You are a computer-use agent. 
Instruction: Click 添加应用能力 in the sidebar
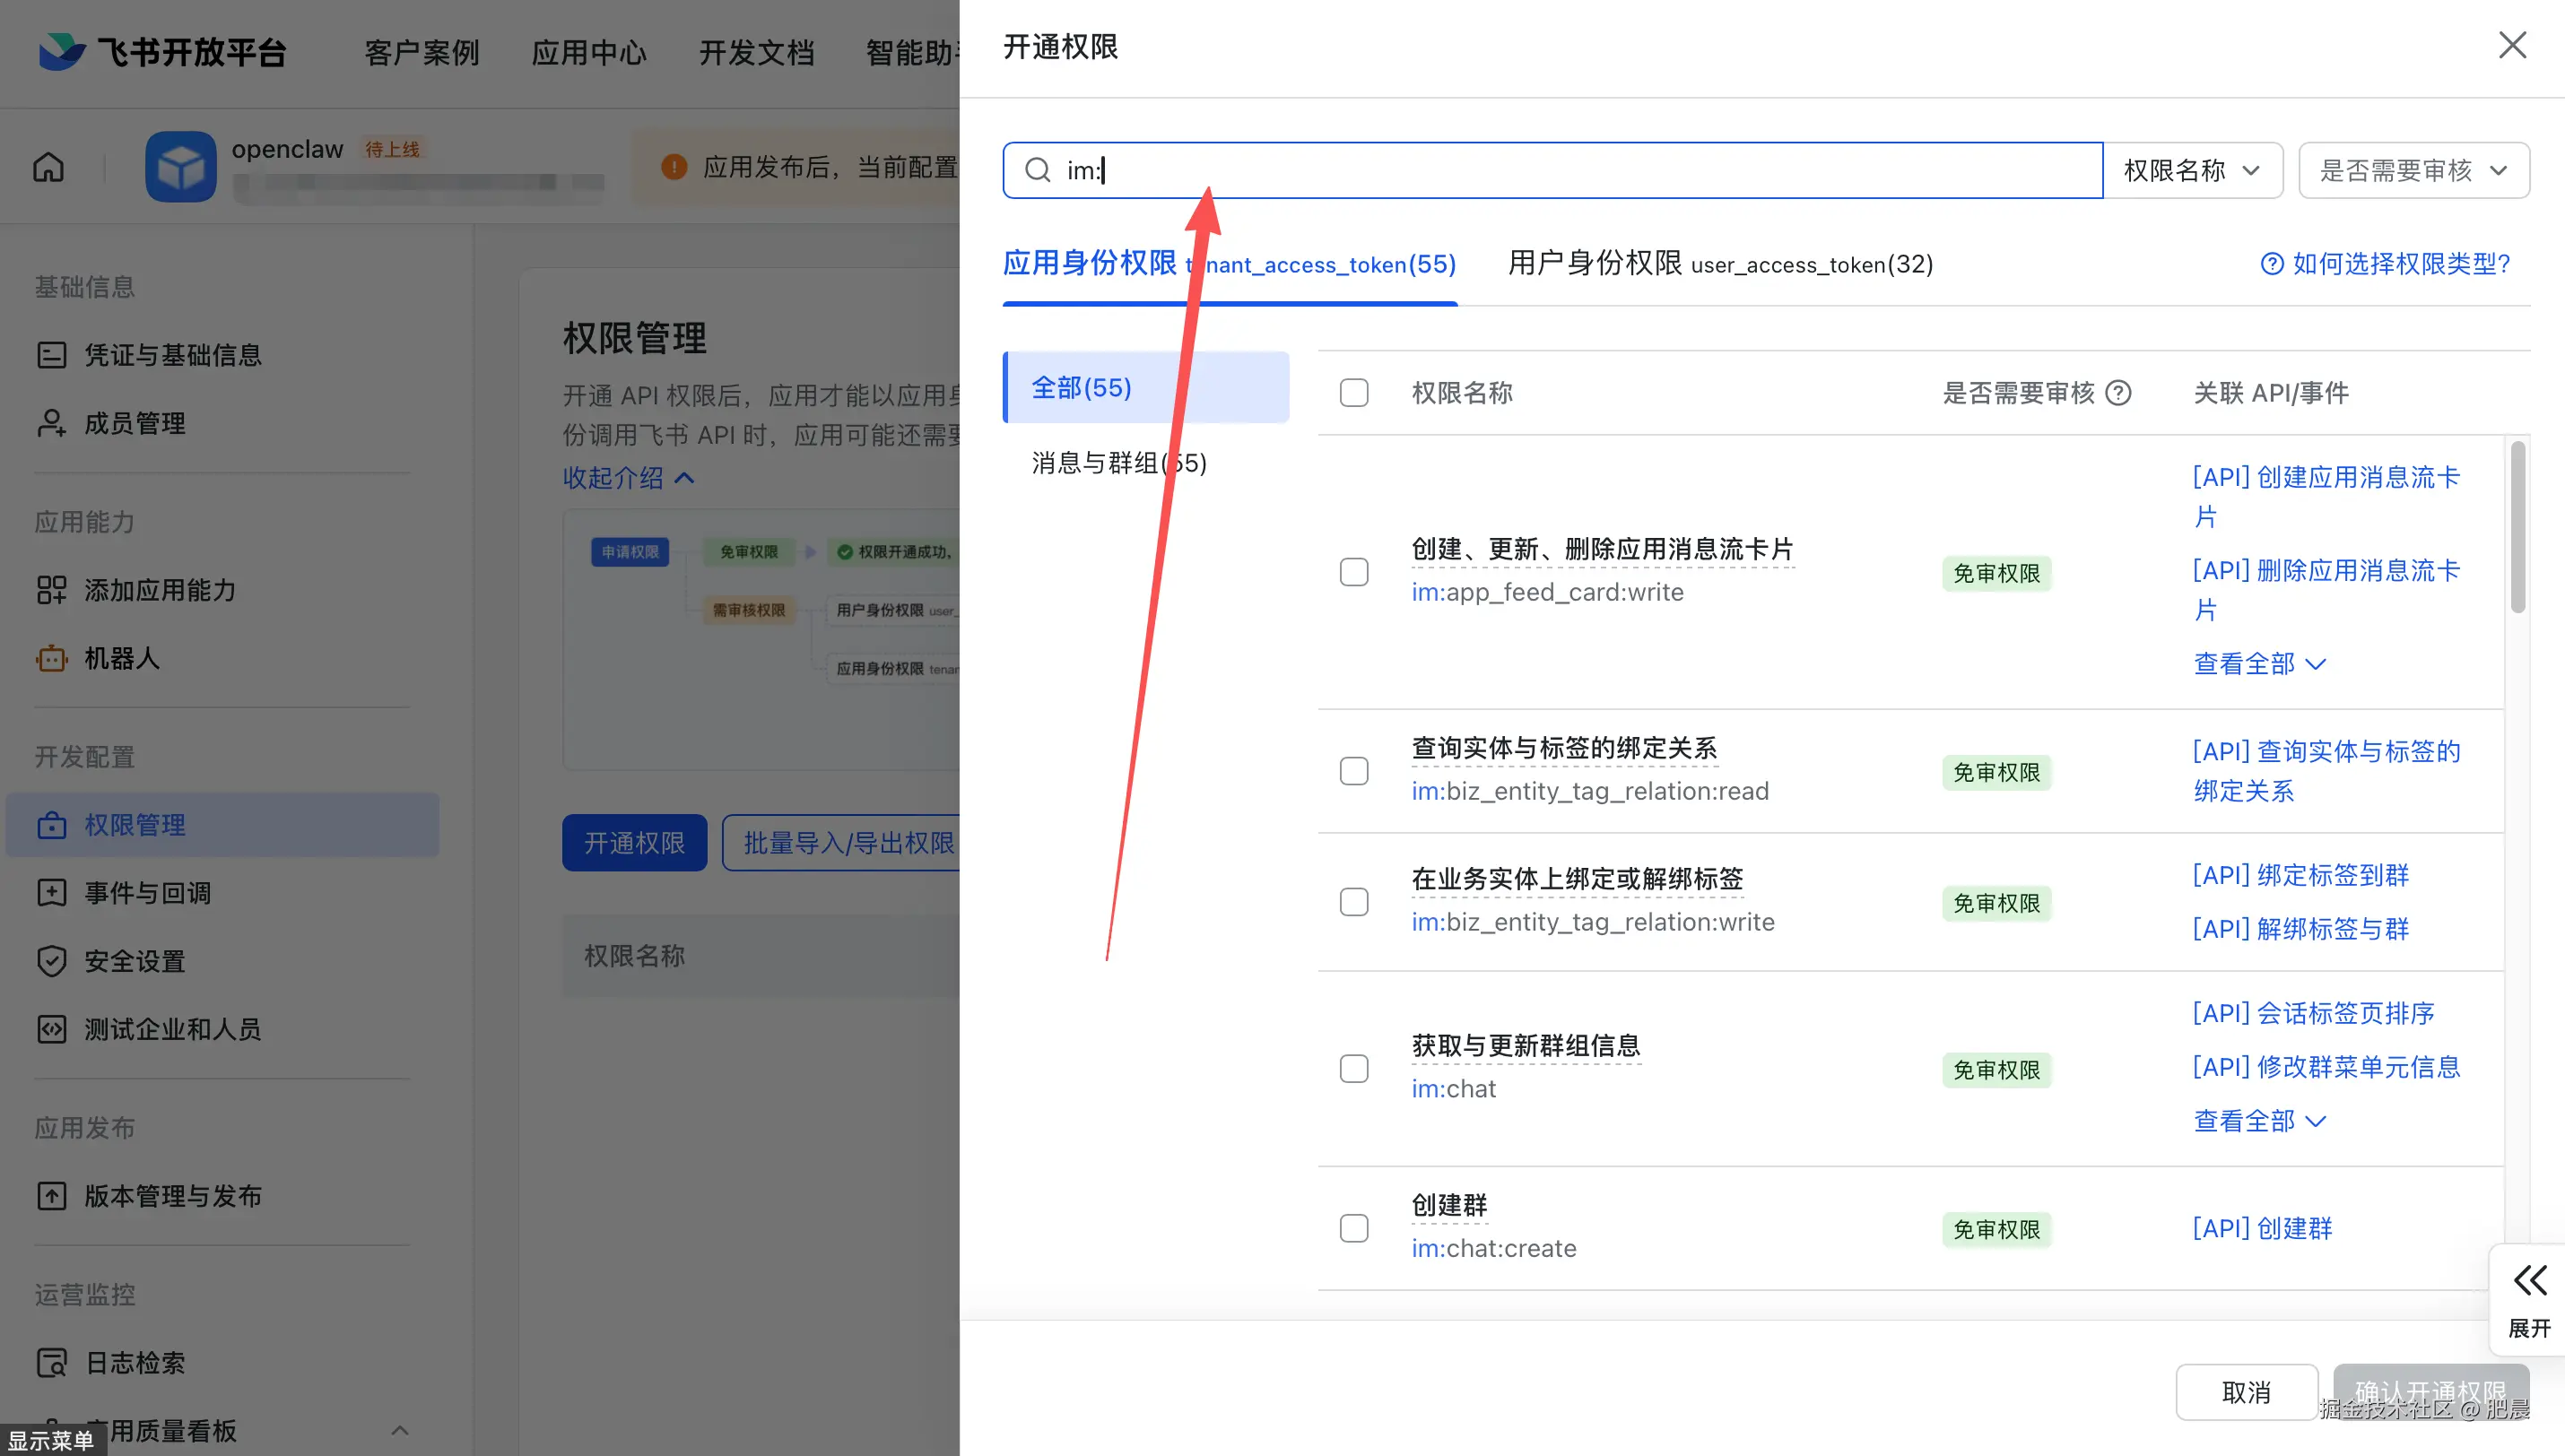(x=159, y=590)
